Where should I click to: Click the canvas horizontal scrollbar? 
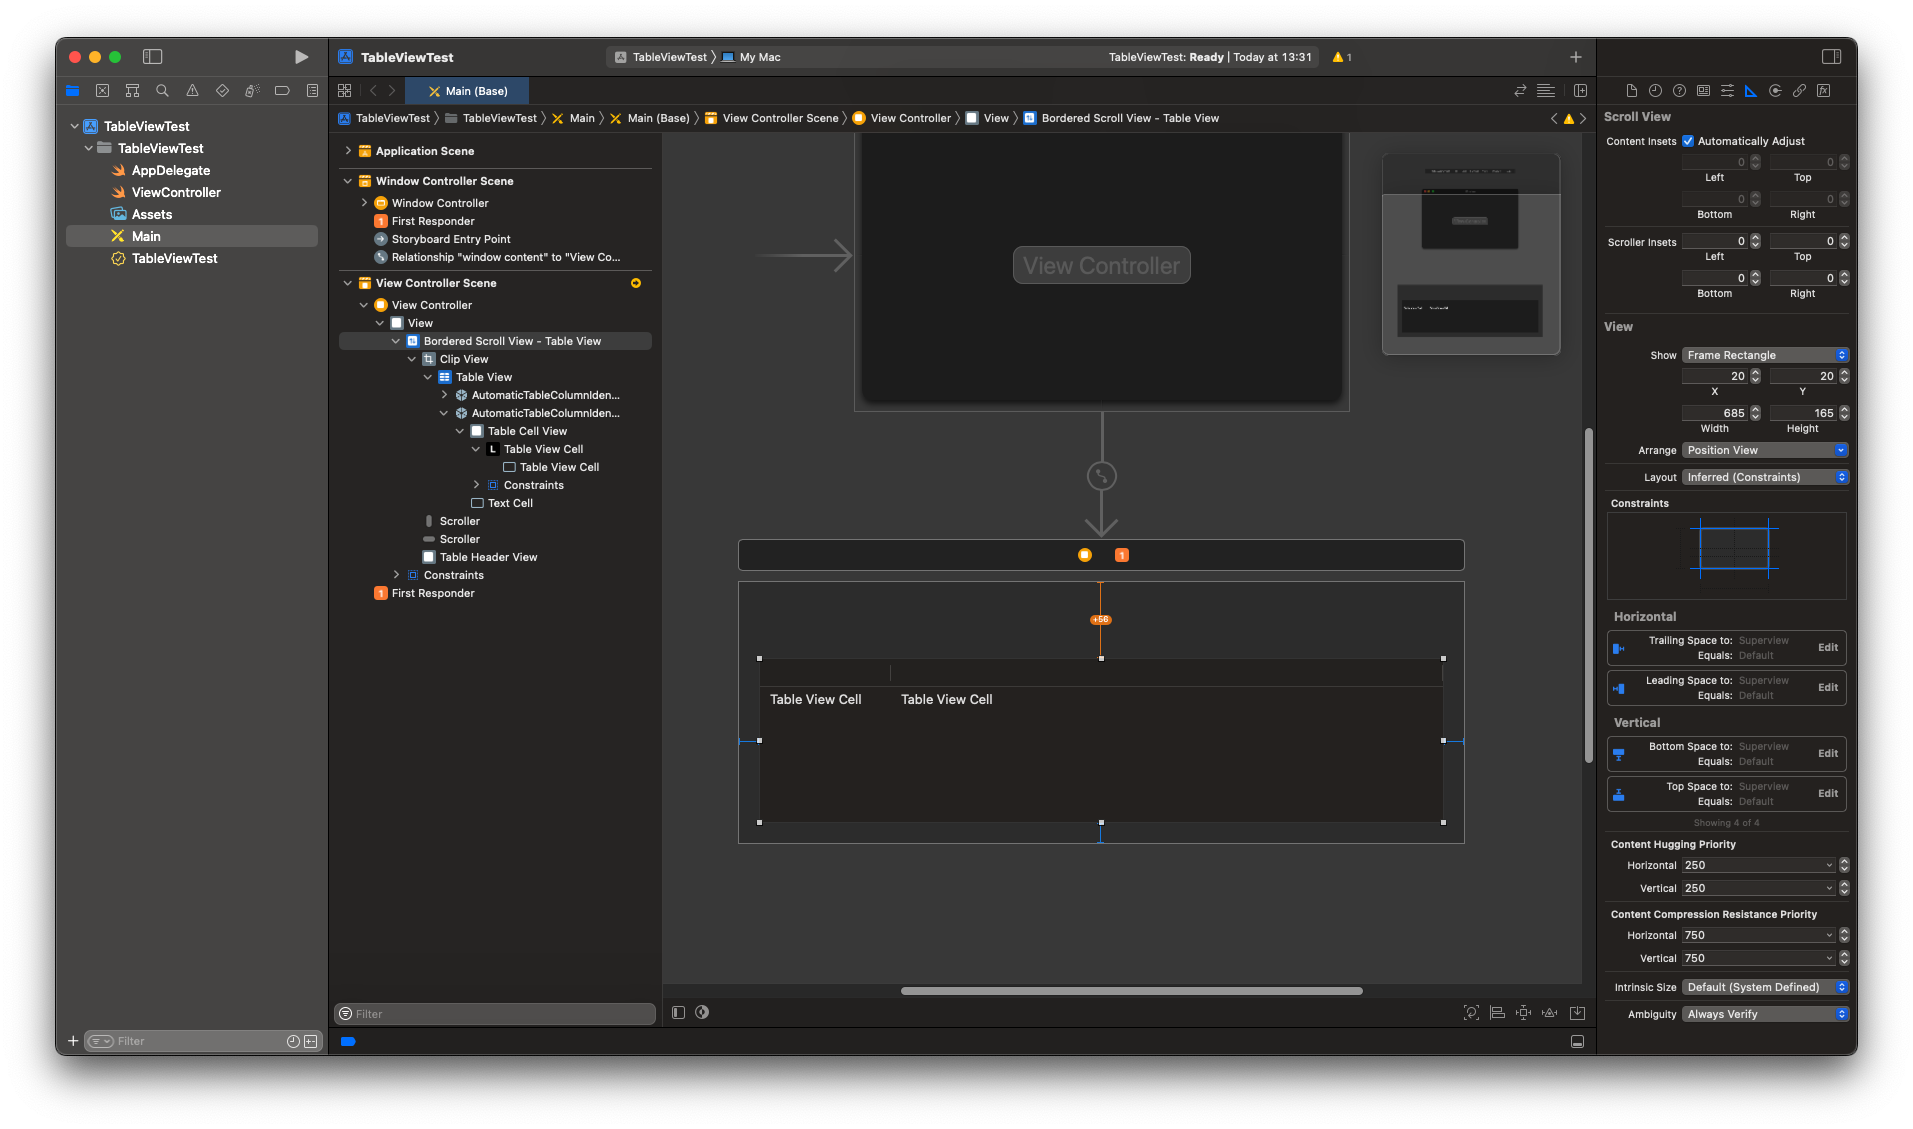tap(1131, 991)
